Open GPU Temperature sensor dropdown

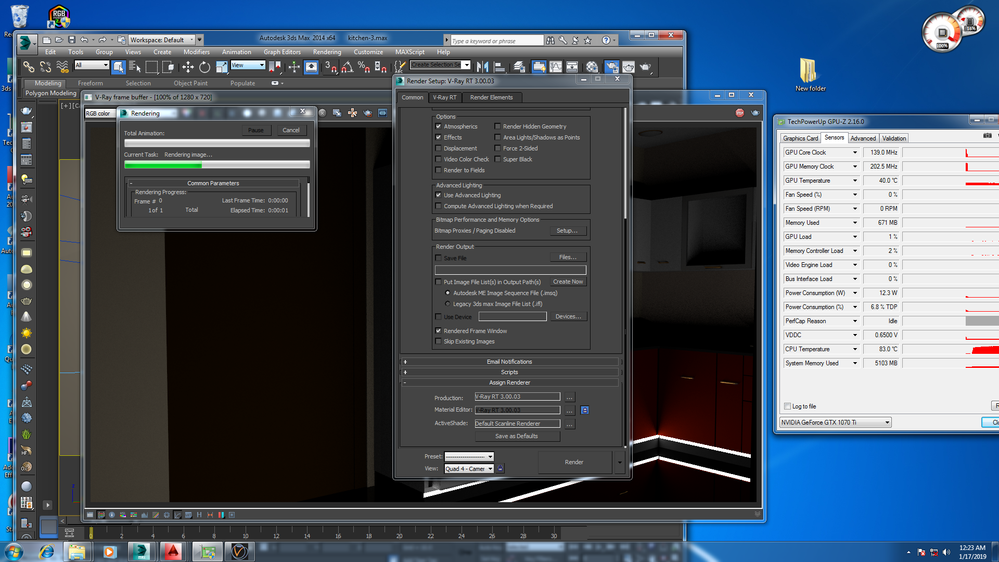(x=855, y=180)
